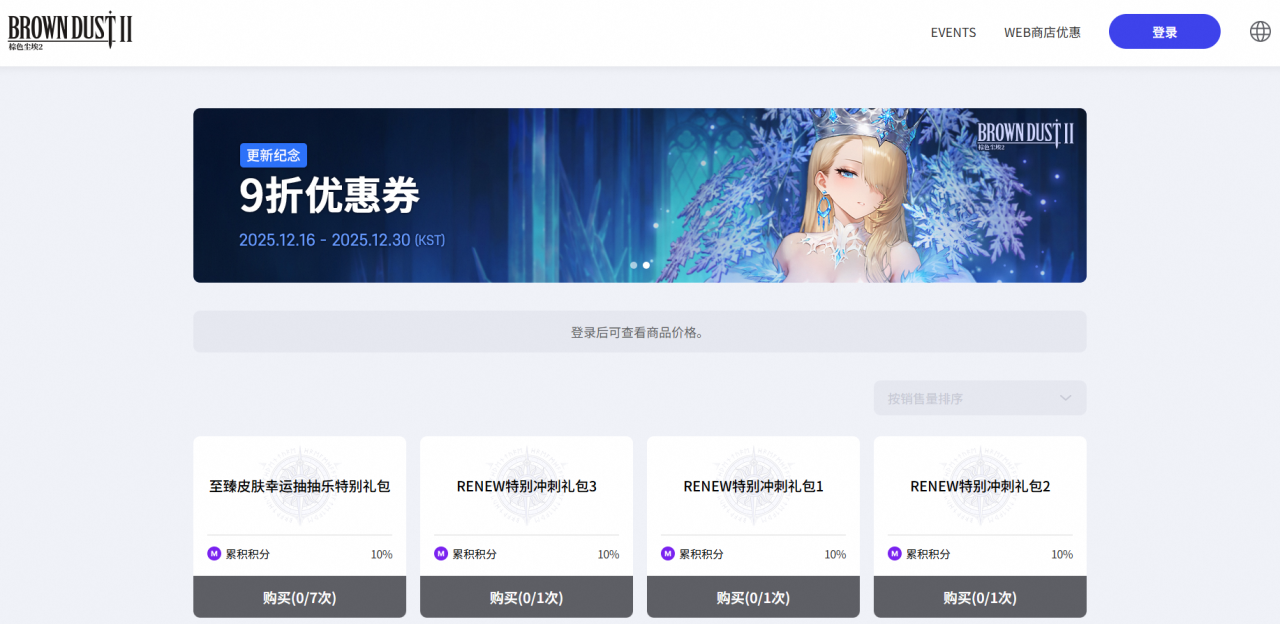Open the WEB商店优惠 menu item
This screenshot has width=1280, height=624.
1042,32
